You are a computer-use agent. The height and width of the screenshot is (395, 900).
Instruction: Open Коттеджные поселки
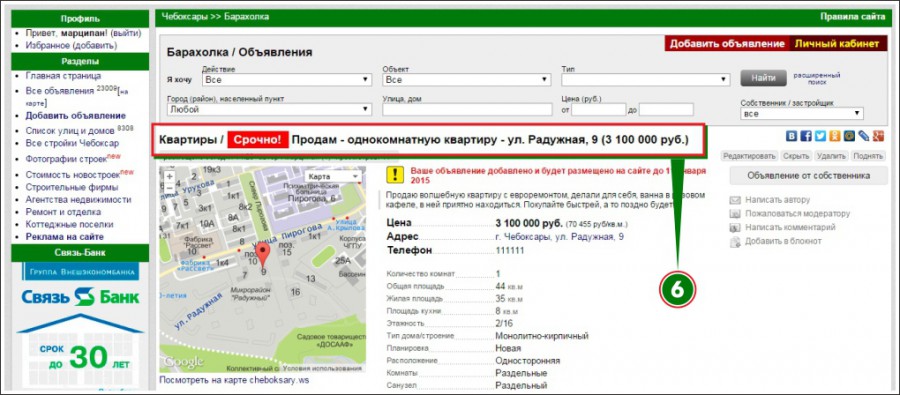point(69,224)
